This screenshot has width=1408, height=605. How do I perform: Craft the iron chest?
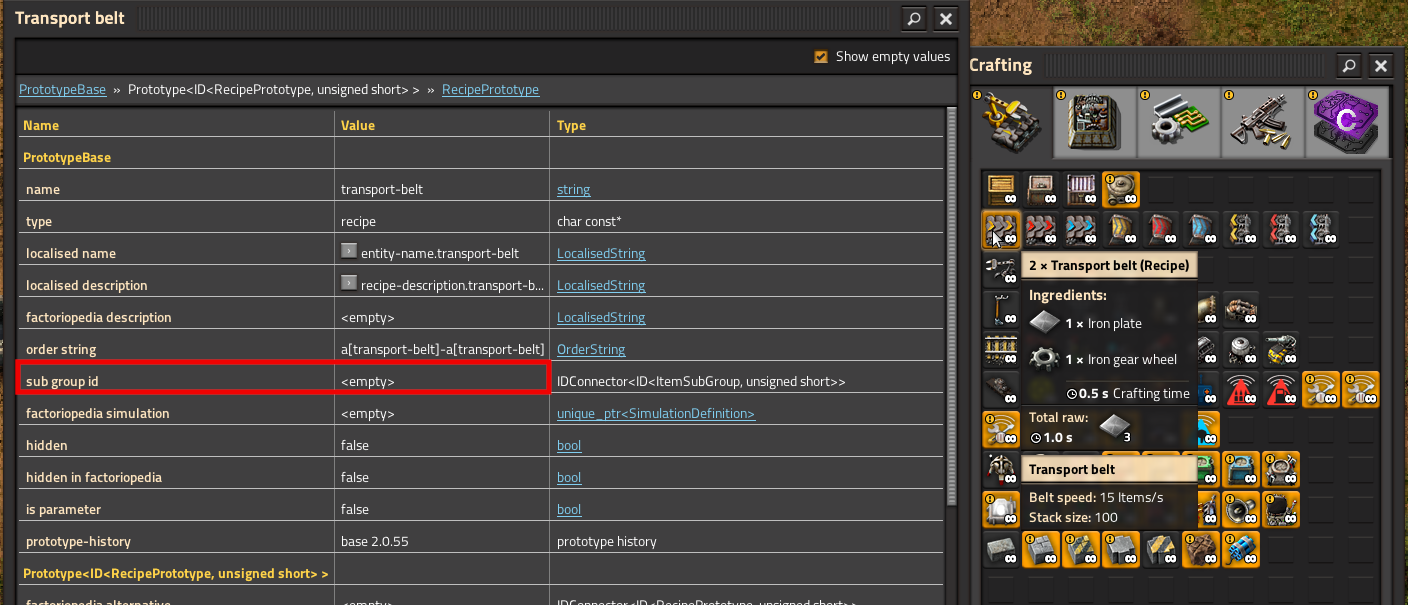pos(1041,190)
